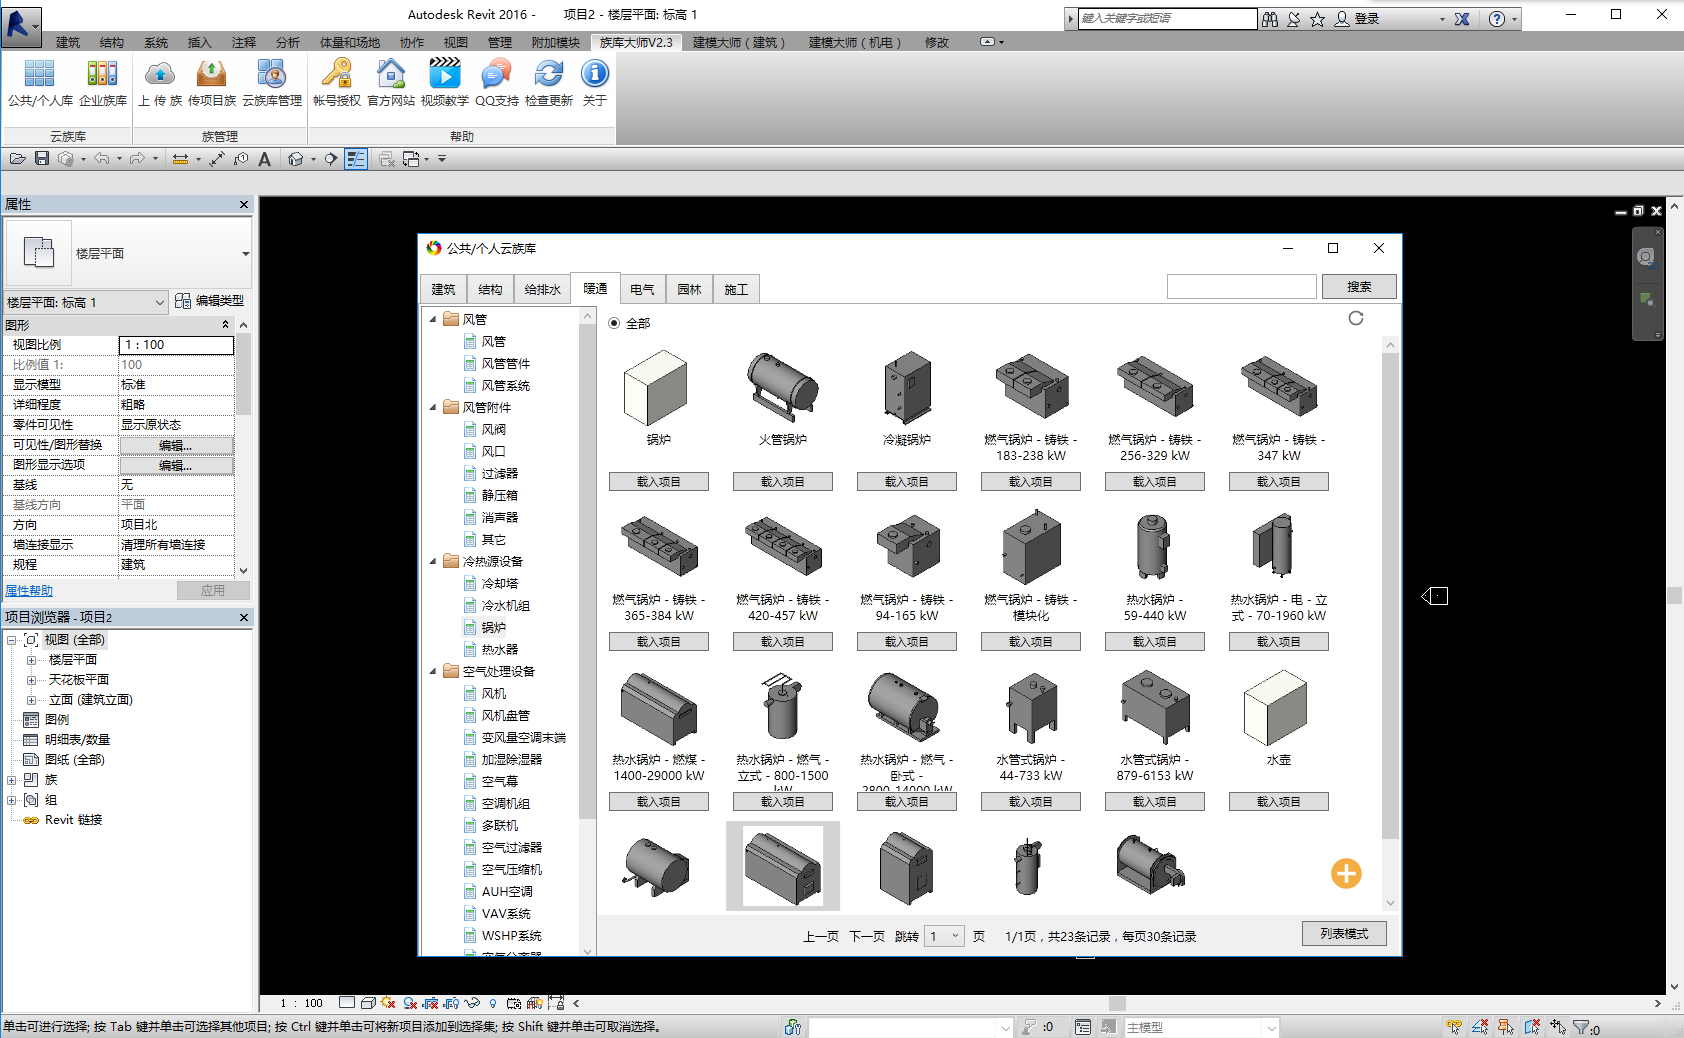Click the star favorites icon in title bar
This screenshot has width=1684, height=1038.
pyautogui.click(x=1318, y=19)
